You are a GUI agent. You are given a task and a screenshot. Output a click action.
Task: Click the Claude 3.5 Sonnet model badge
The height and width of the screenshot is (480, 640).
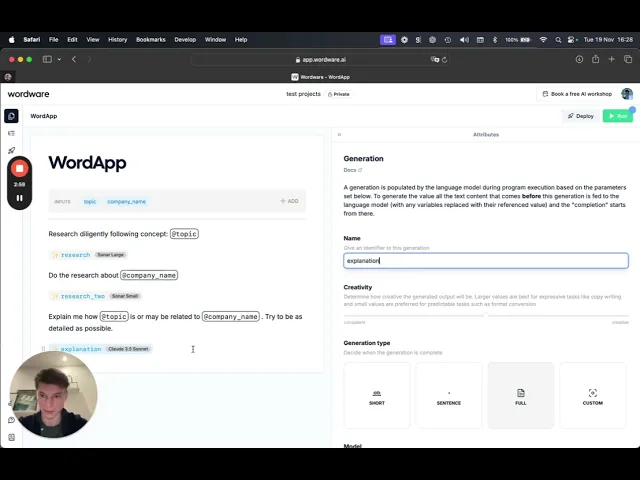click(128, 349)
